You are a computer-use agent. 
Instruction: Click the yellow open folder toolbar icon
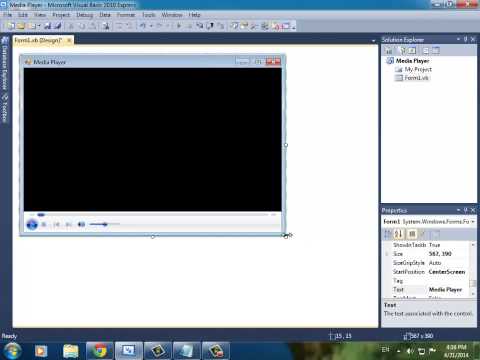21,26
